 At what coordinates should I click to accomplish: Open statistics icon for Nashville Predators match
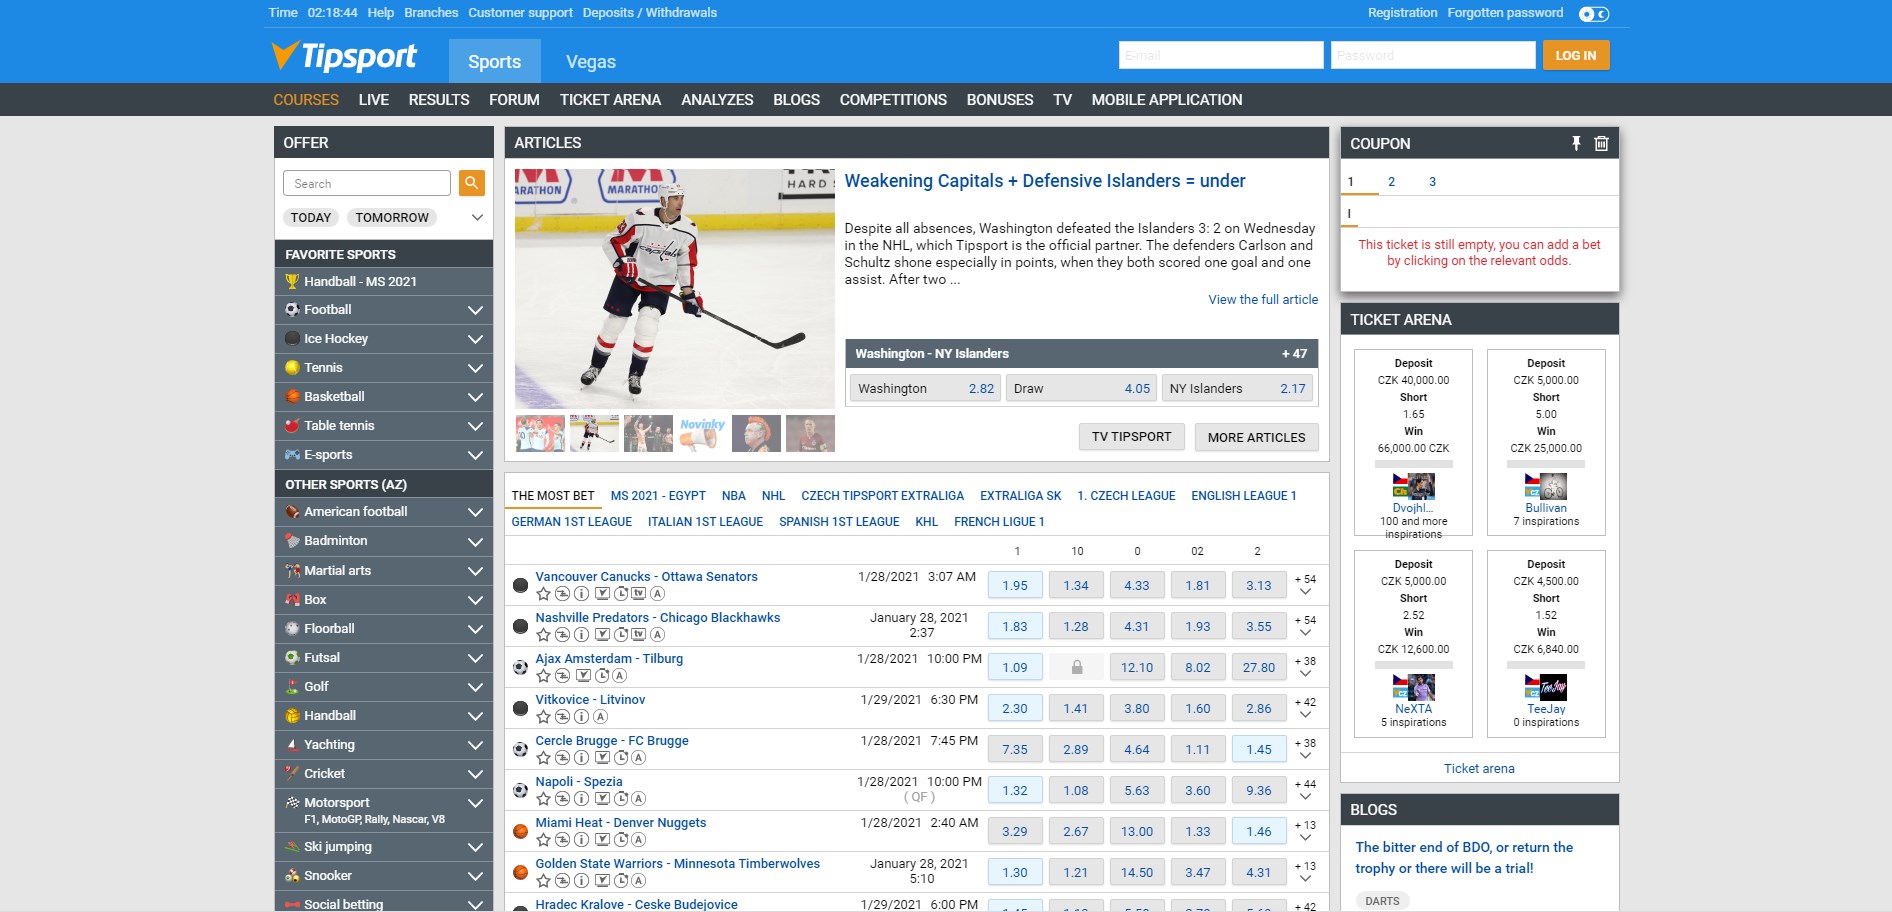click(562, 634)
